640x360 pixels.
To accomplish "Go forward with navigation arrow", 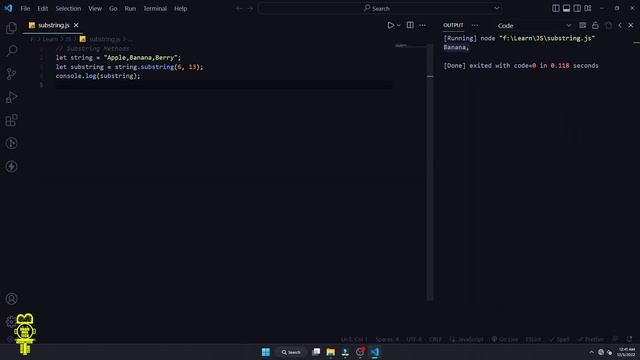I will coord(250,8).
